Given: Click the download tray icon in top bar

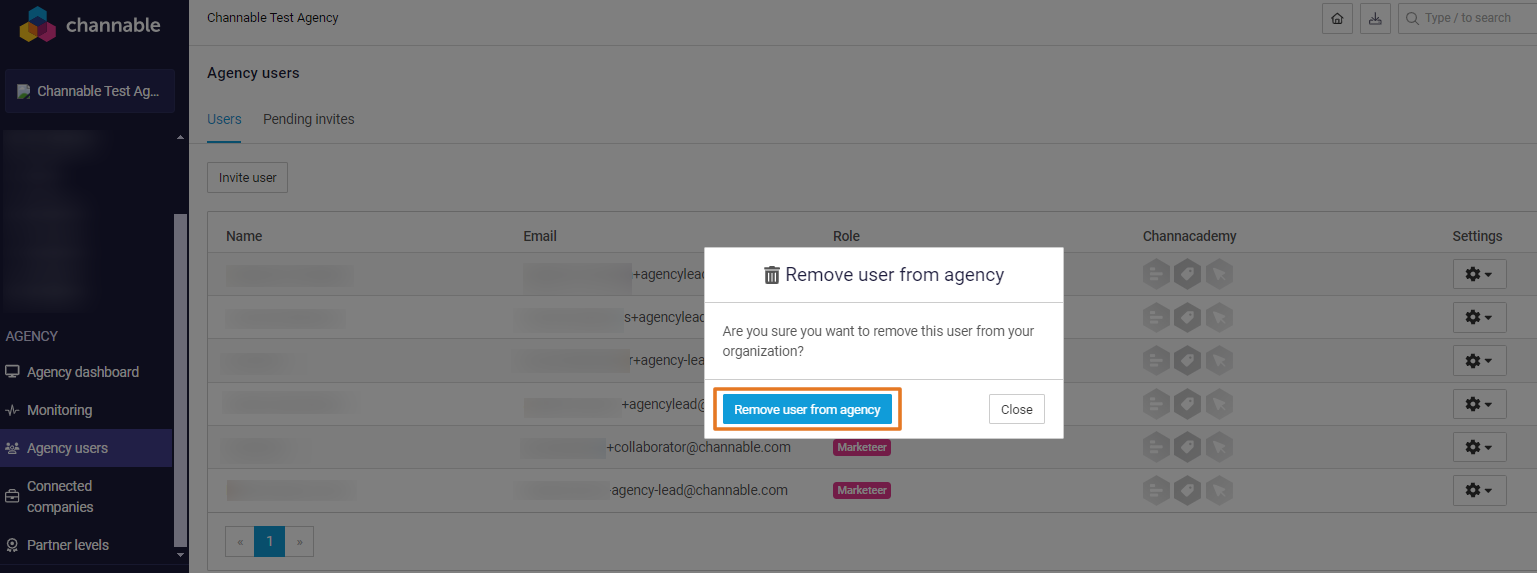Looking at the screenshot, I should [x=1375, y=19].
